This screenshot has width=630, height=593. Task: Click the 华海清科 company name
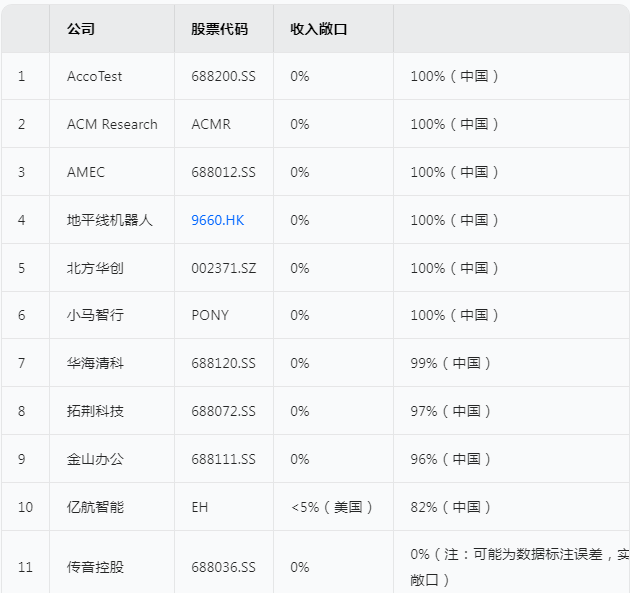tap(96, 363)
